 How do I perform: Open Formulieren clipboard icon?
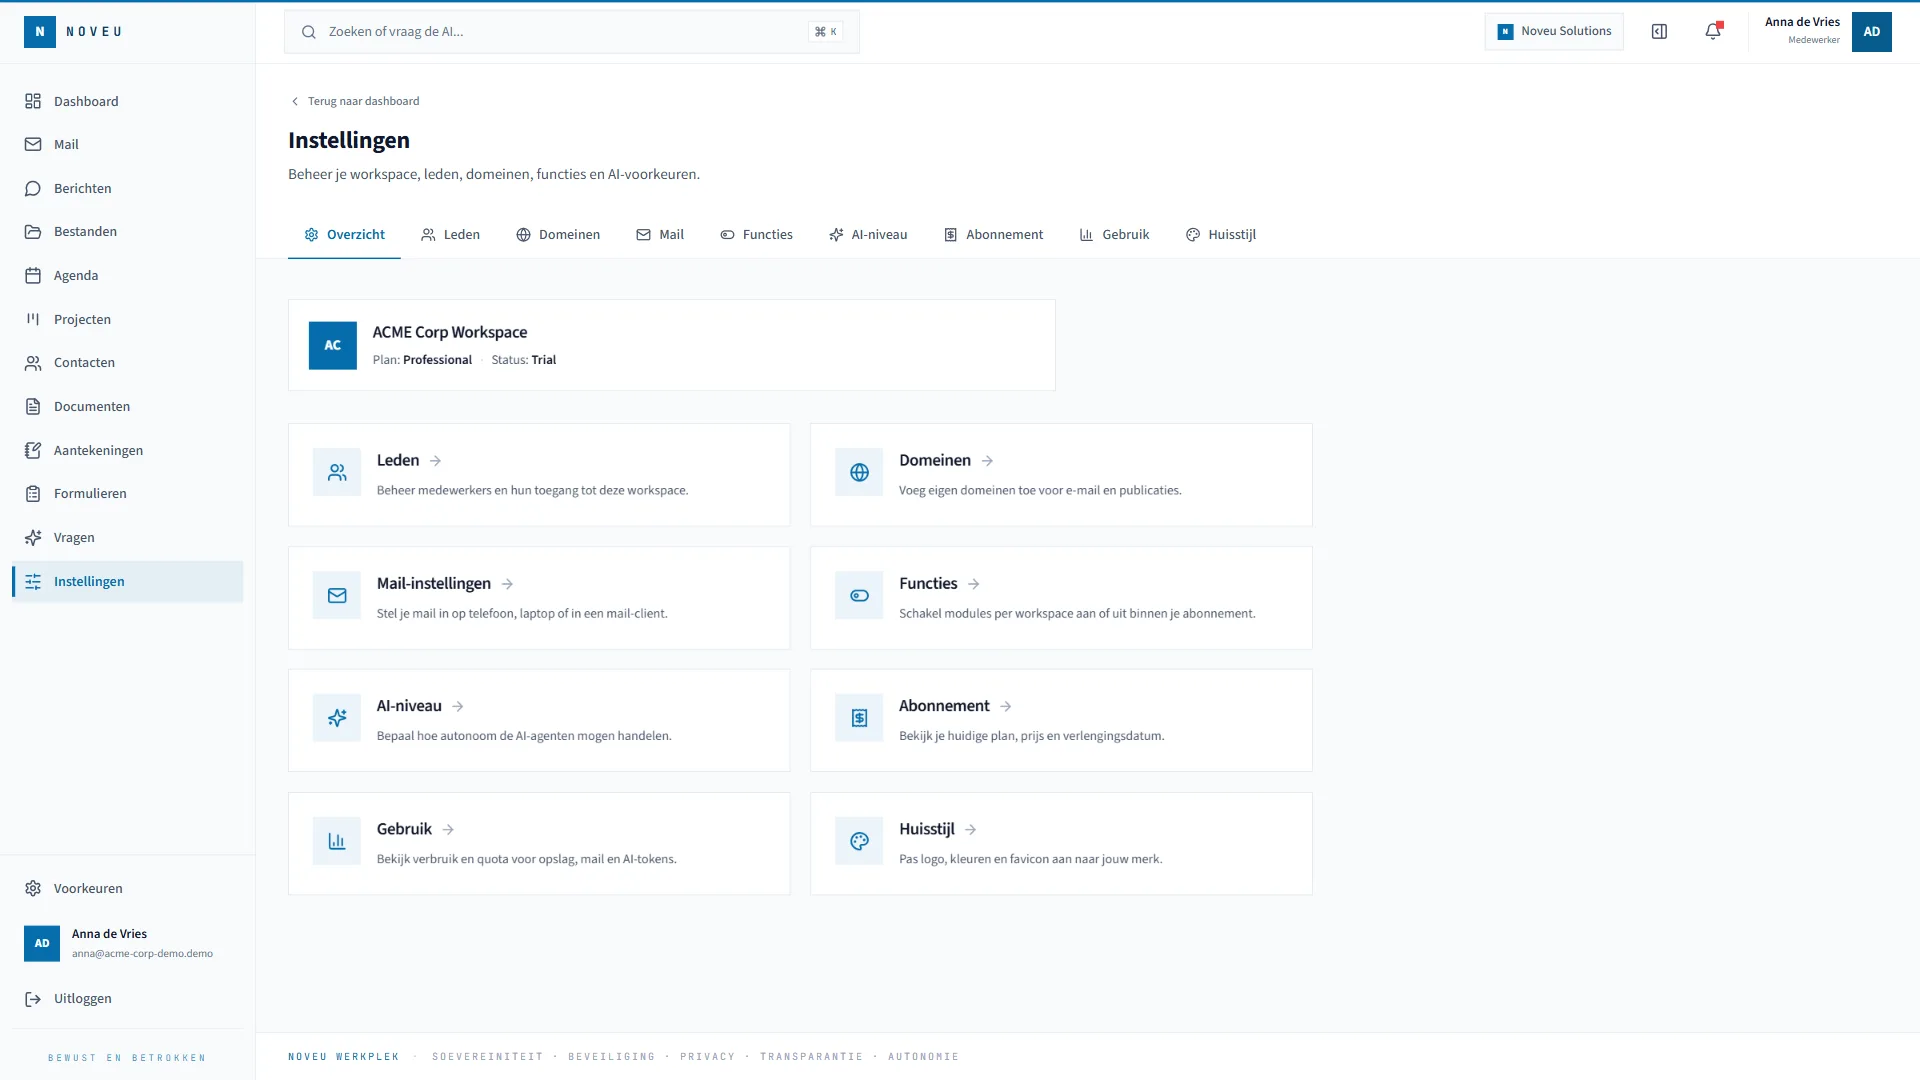tap(33, 493)
